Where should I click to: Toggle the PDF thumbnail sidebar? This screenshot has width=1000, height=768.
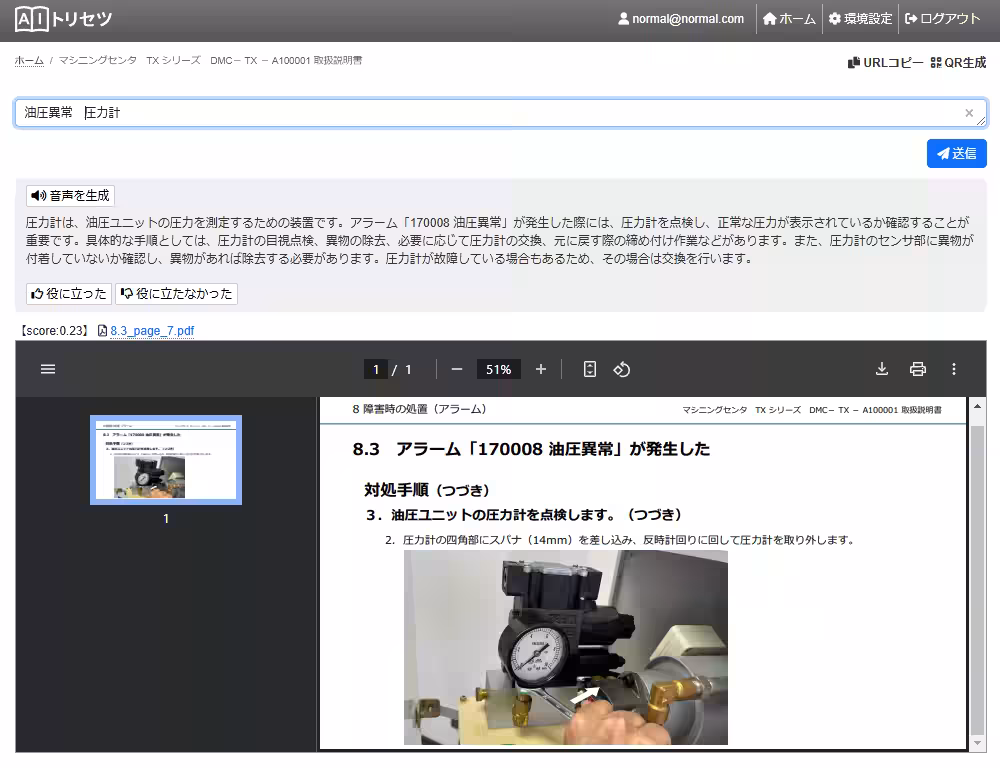[47, 369]
